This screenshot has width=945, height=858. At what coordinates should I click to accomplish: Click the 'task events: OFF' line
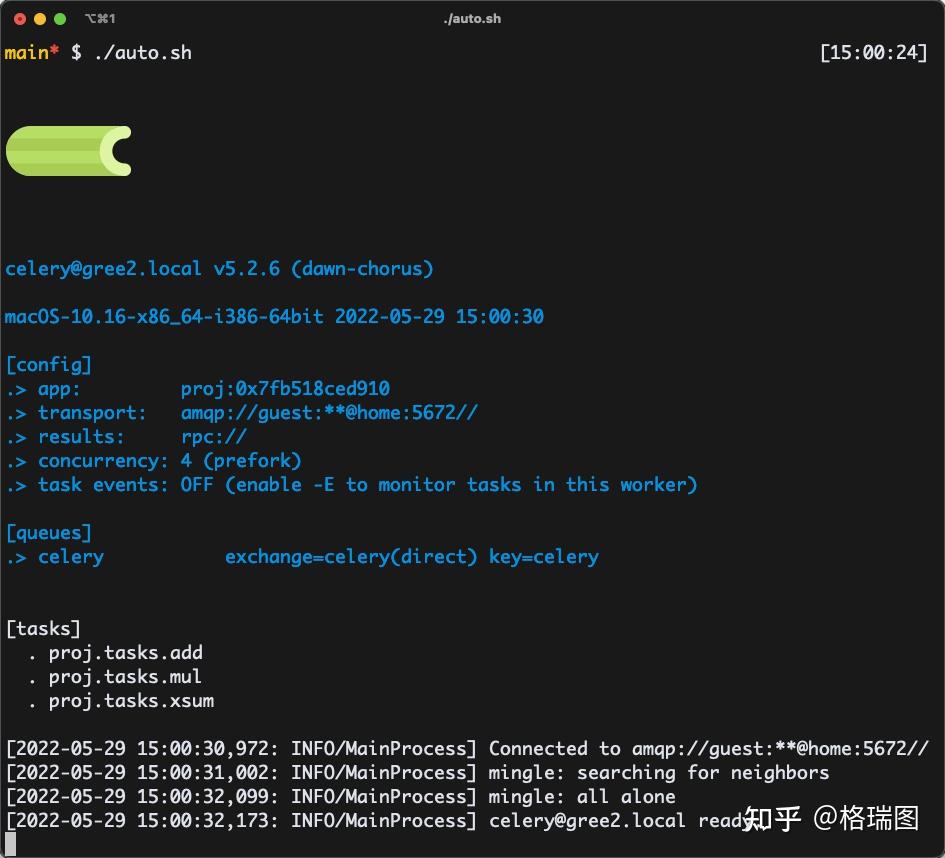(x=351, y=484)
